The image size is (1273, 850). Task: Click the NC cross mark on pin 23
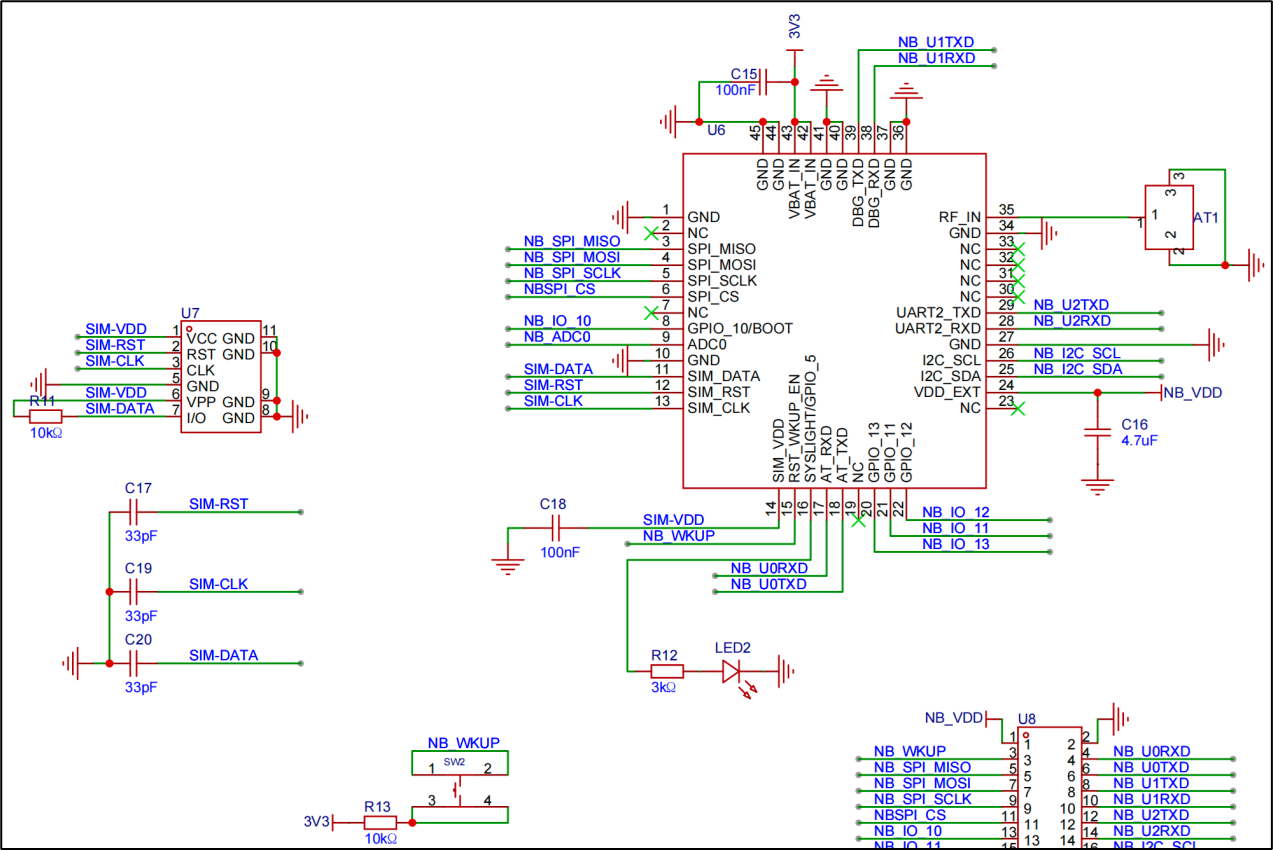(x=1020, y=409)
